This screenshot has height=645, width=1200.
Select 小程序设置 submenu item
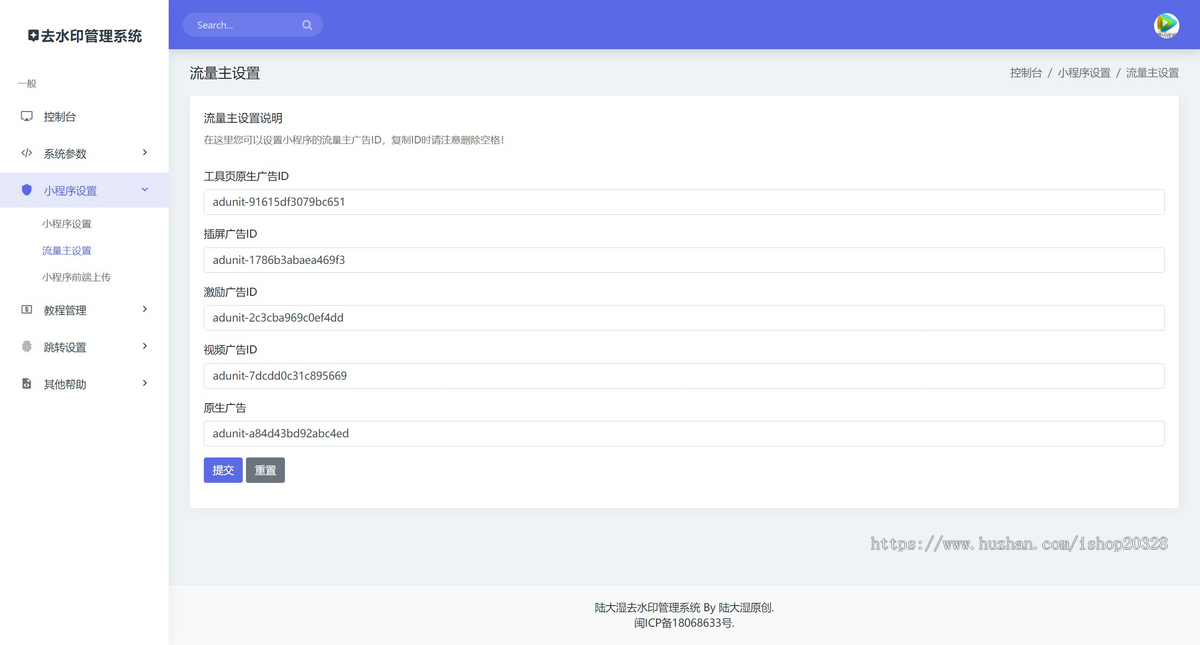[x=67, y=224]
